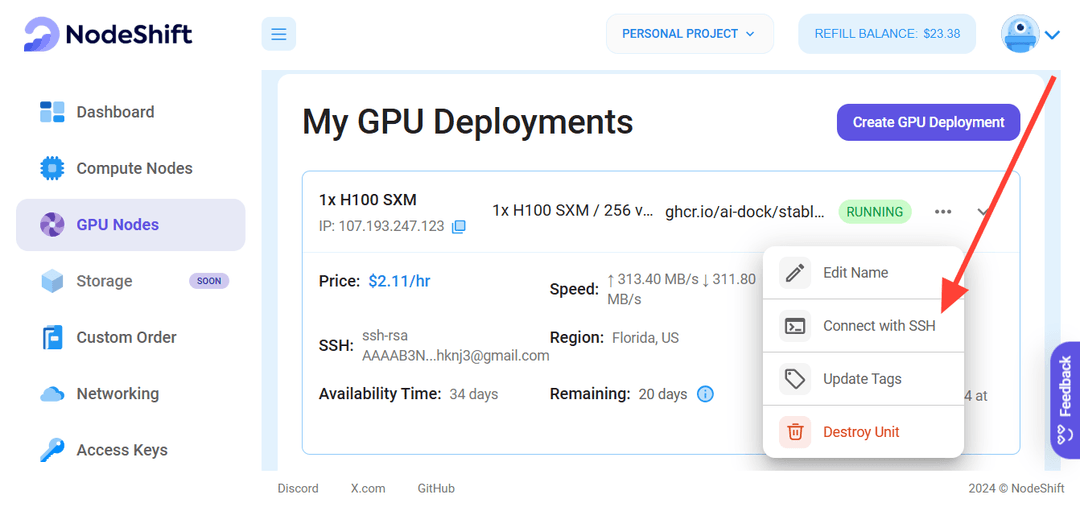Click the $2.11/hr price value

[399, 281]
